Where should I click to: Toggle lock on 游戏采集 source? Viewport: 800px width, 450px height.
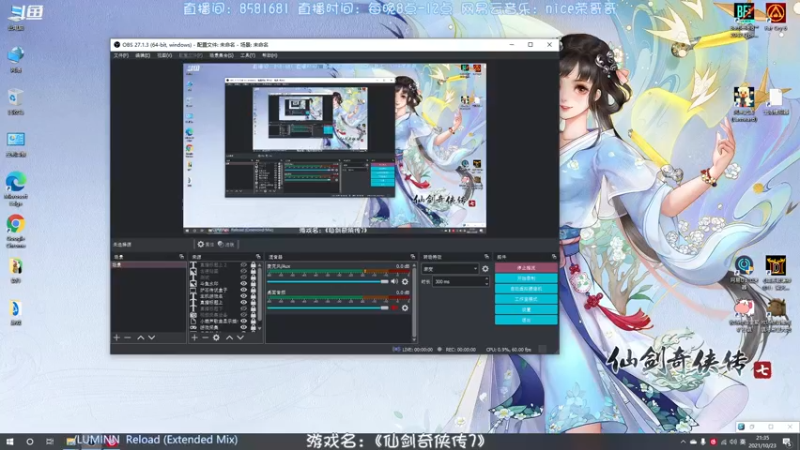253,328
